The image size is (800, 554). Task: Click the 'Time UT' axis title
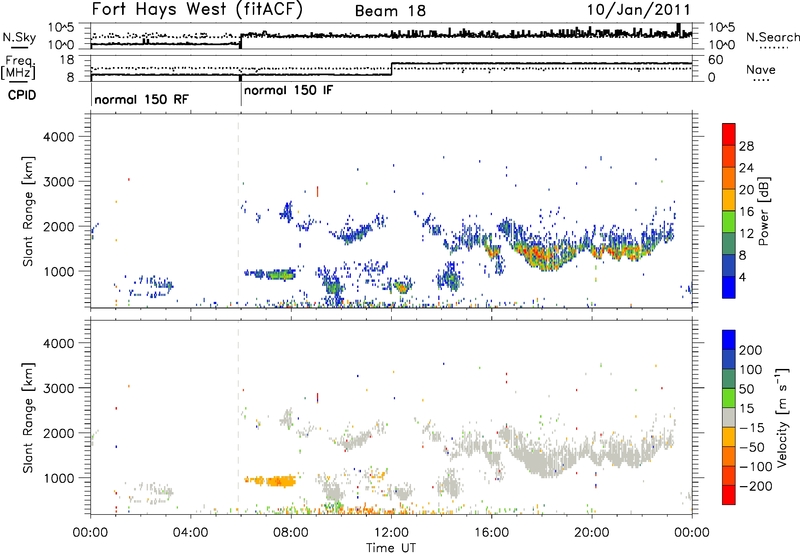(x=391, y=548)
